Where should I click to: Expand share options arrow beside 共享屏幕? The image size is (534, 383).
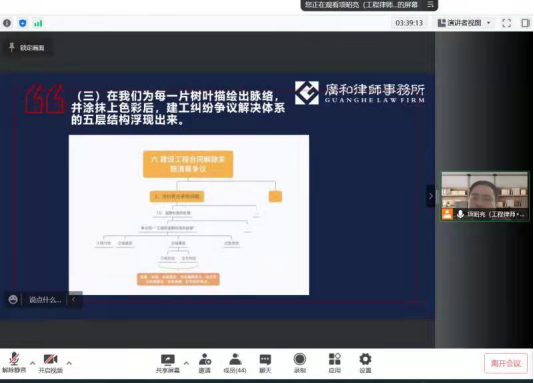pos(186,363)
